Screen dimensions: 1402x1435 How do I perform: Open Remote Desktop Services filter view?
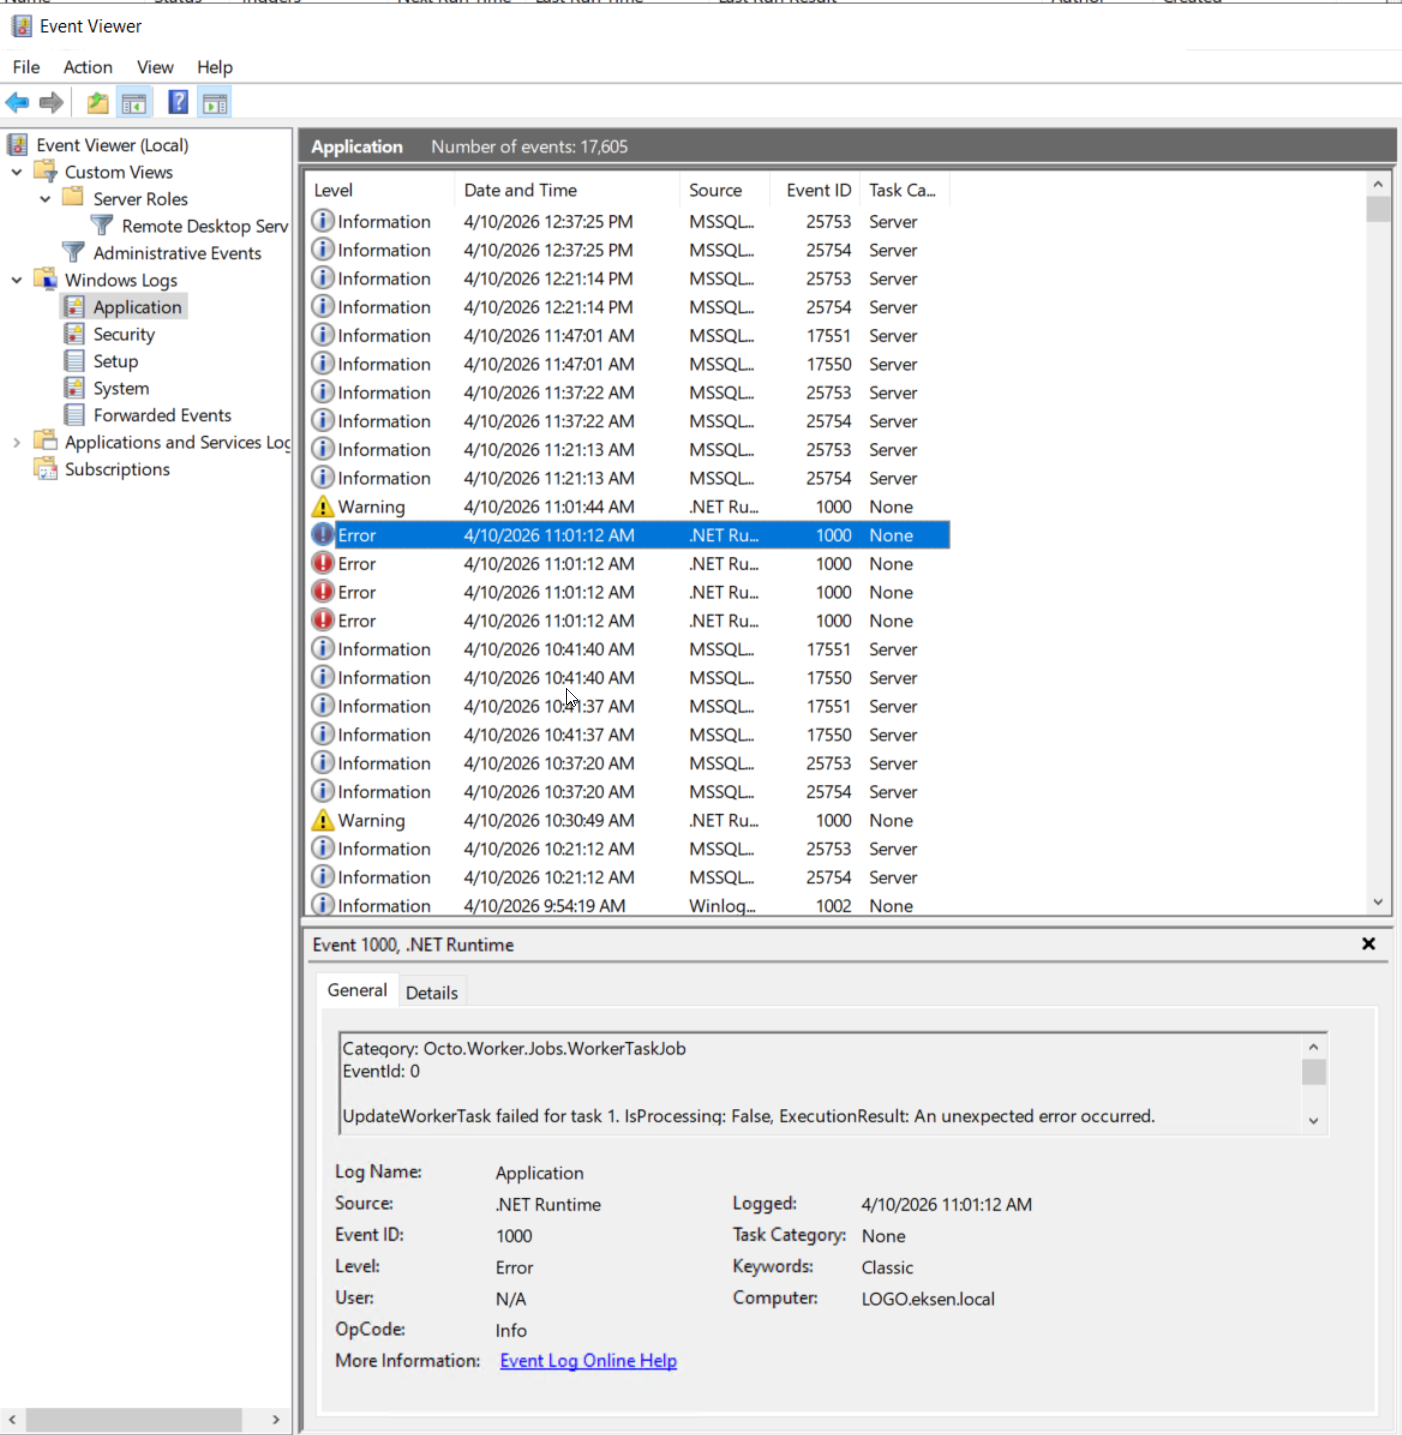tap(204, 226)
